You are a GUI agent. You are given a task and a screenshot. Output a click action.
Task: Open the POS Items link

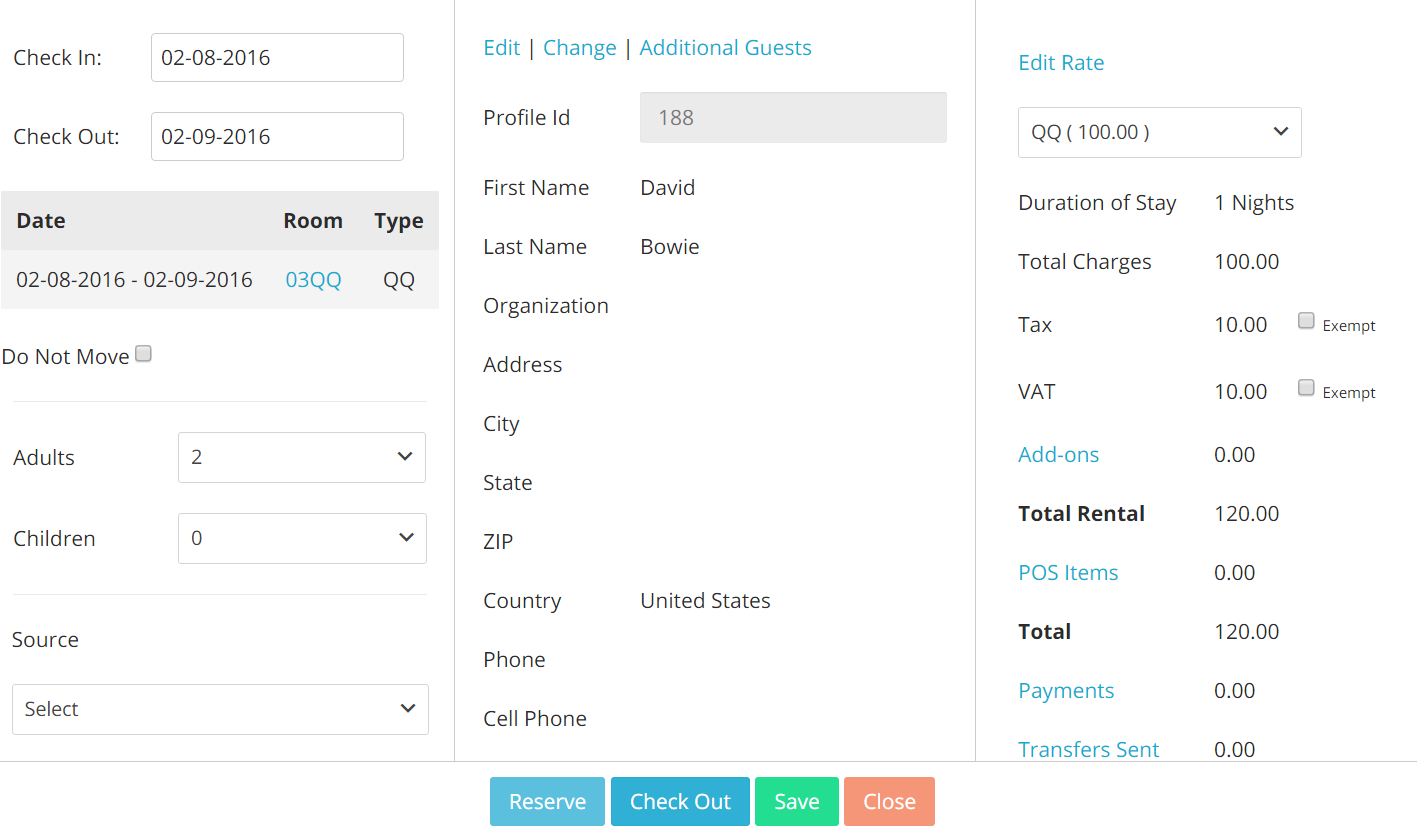[x=1068, y=573]
